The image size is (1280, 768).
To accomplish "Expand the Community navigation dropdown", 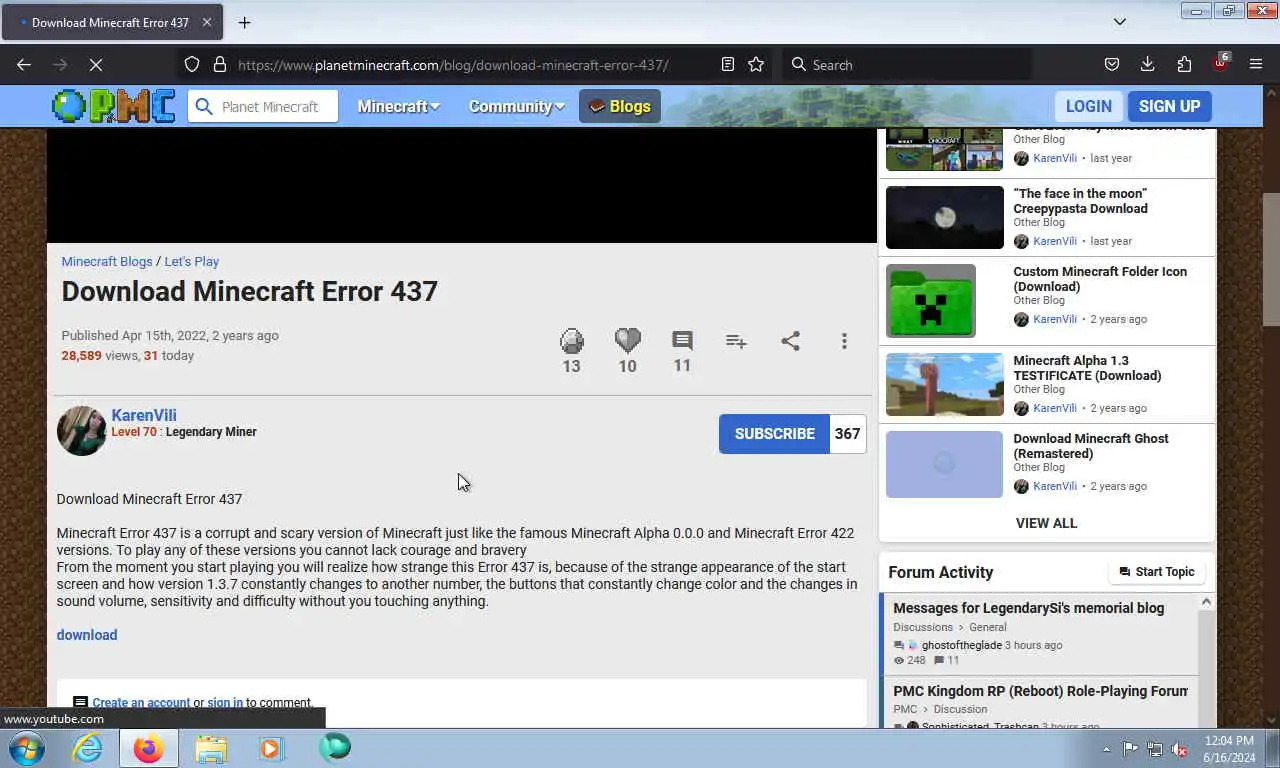I will (x=517, y=106).
